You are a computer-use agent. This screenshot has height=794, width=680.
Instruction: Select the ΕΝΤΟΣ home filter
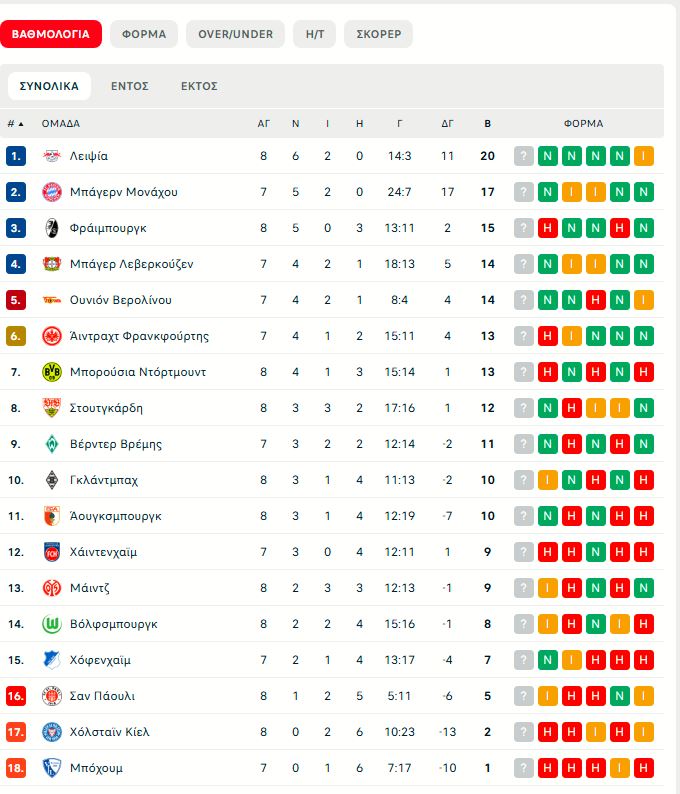130,86
